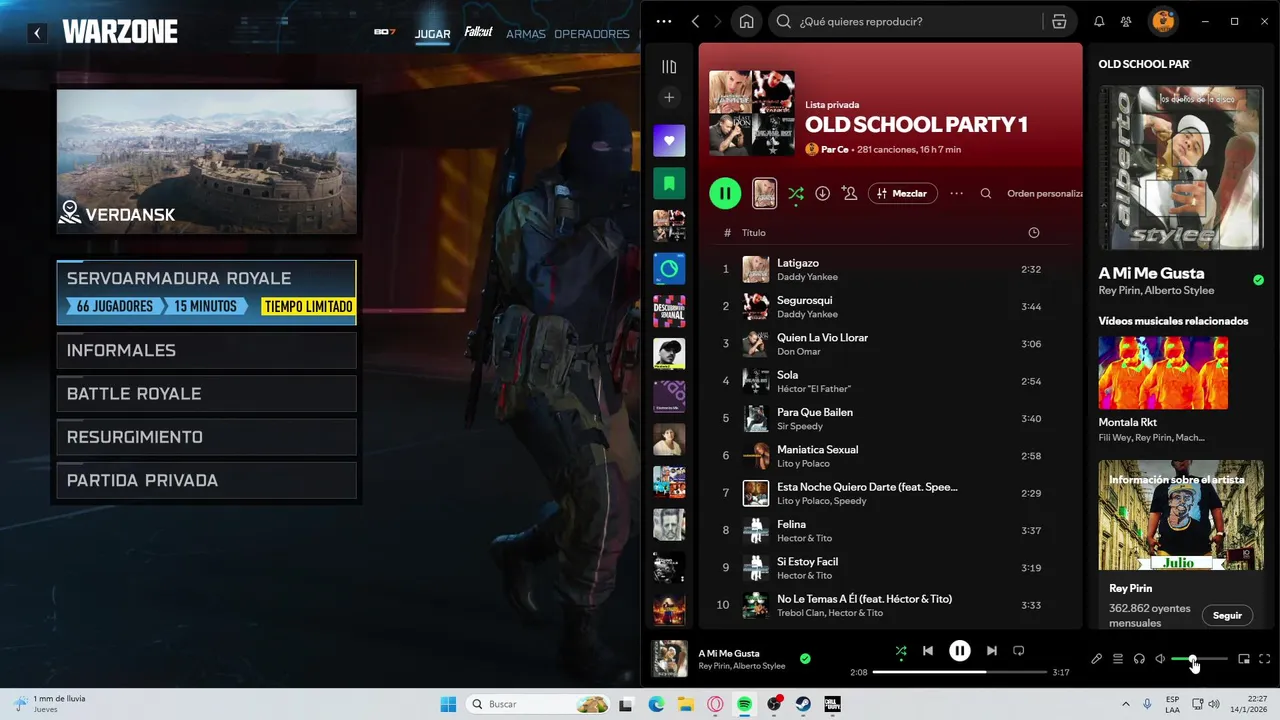
Task: Toggle playlist shuffle next to green pause
Action: click(795, 193)
